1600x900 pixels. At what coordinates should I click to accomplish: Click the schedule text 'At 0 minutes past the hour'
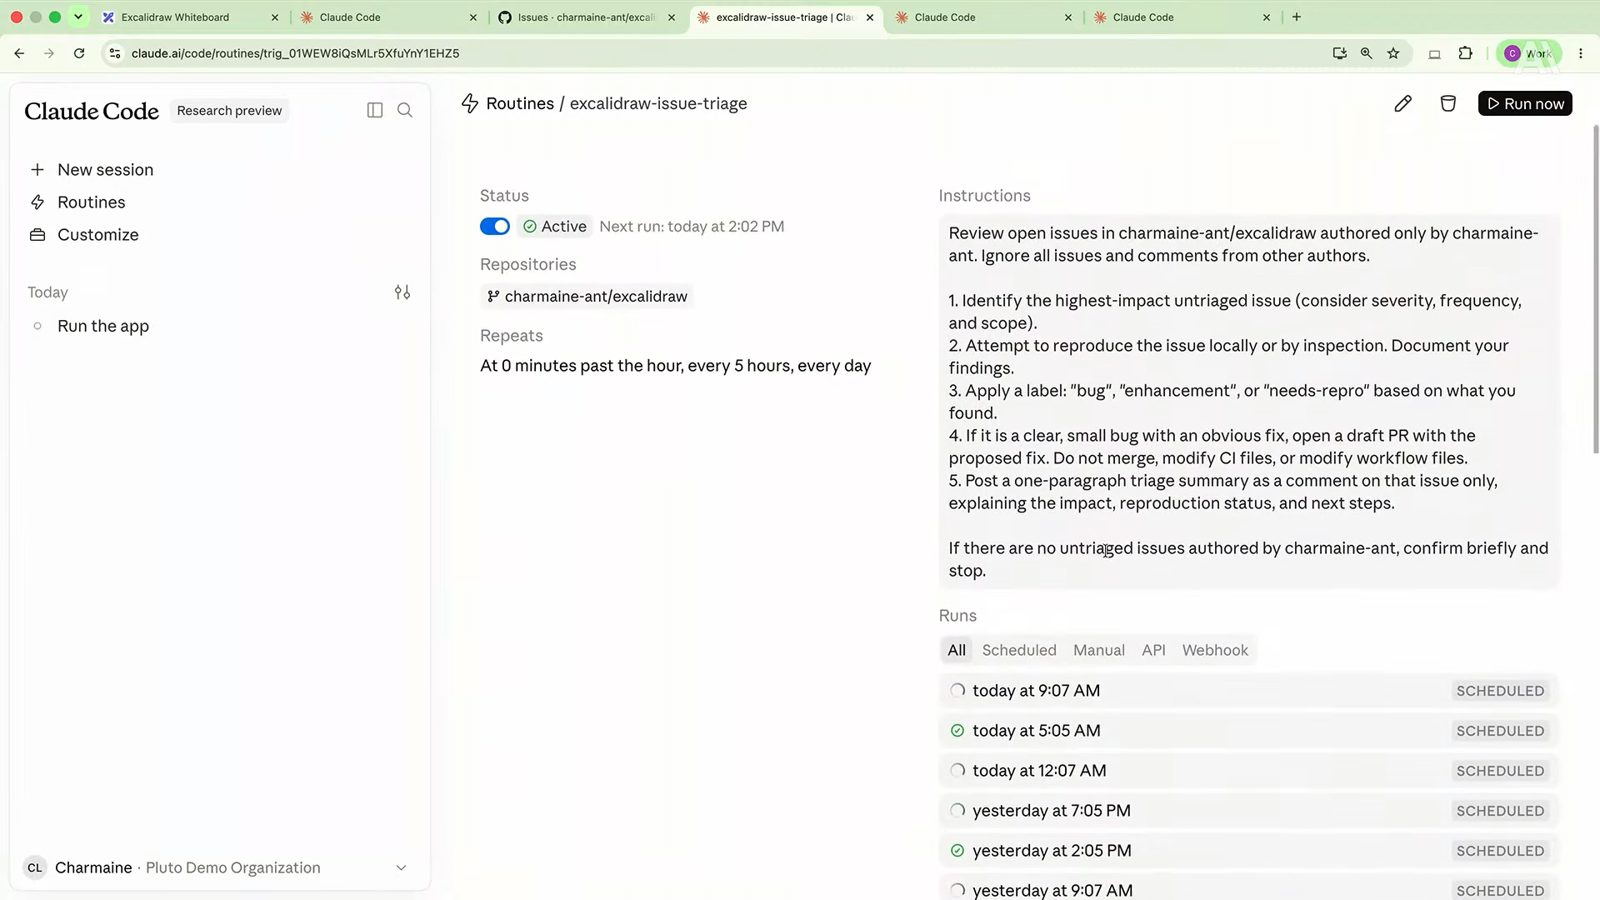pyautogui.click(x=675, y=366)
